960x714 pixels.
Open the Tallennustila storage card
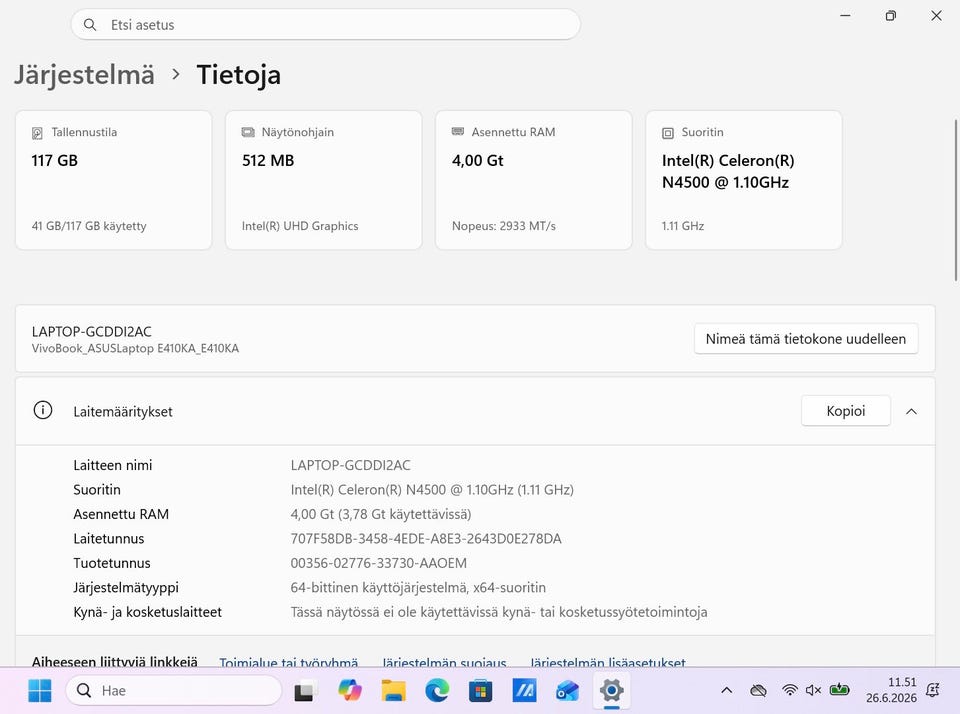114,180
